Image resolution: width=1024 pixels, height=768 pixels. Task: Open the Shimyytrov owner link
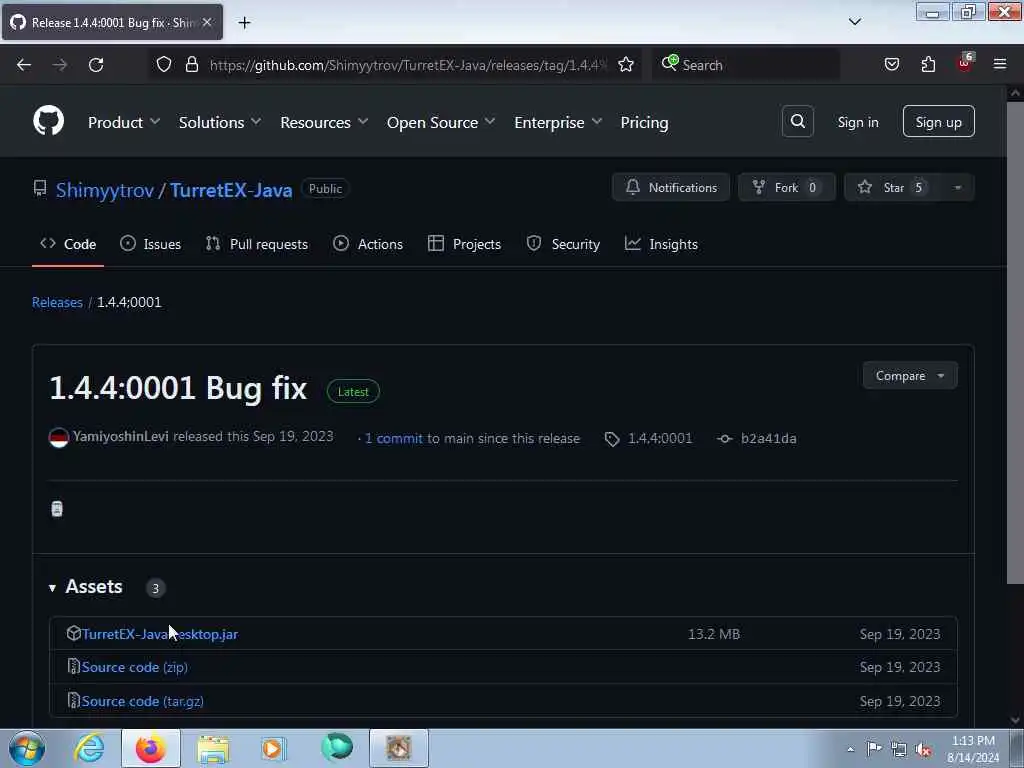(104, 190)
